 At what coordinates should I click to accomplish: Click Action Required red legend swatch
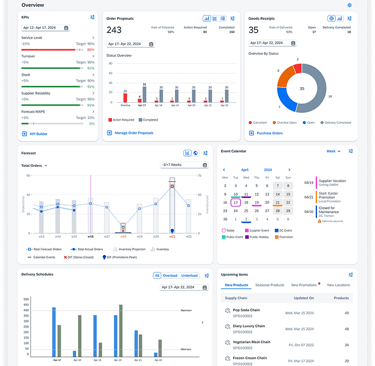coord(110,120)
